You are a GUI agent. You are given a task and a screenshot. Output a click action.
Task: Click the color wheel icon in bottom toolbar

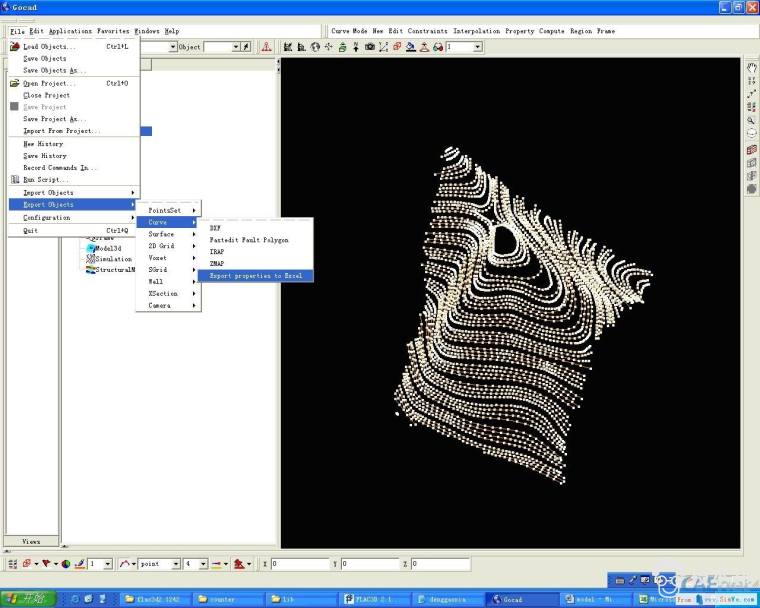(65, 564)
